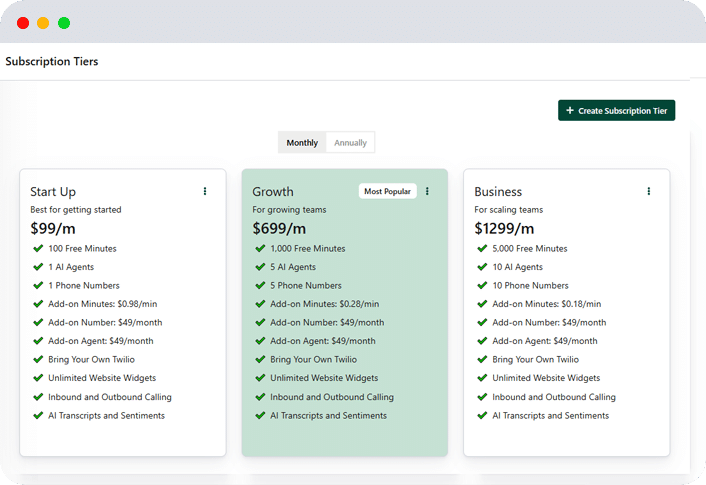Click checkmark next to Add-on Minutes: $0.28/min
706x485 pixels.
(x=259, y=304)
